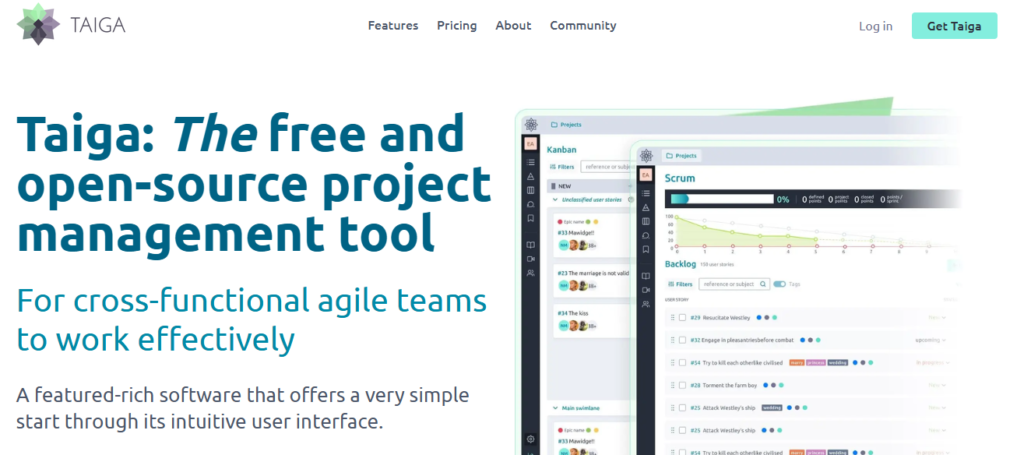Open Projects folder tab in Kanban window
Screen dimensions: 1024x455
(566, 124)
